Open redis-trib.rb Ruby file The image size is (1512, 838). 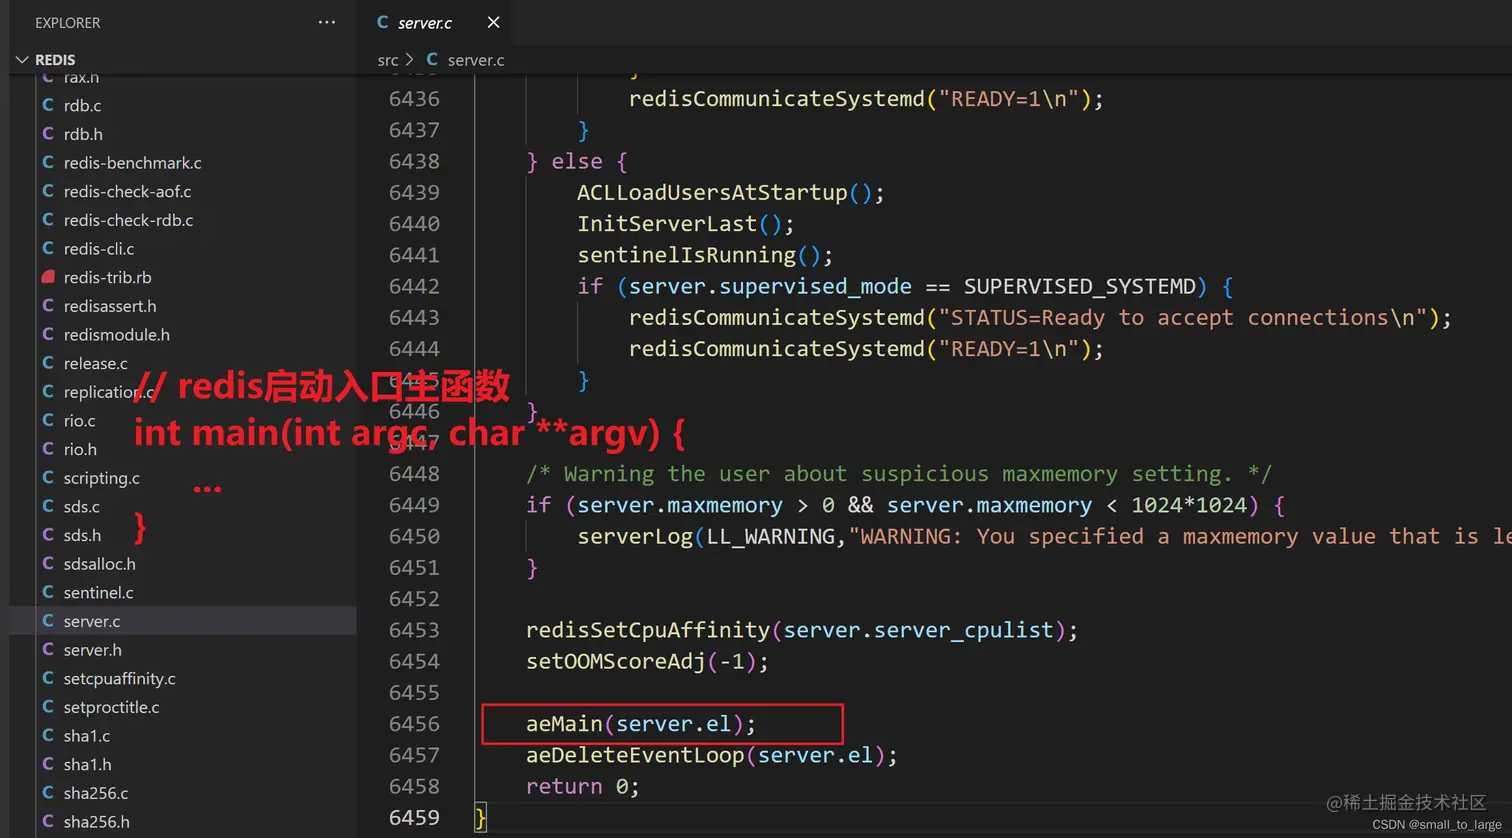[x=107, y=277]
